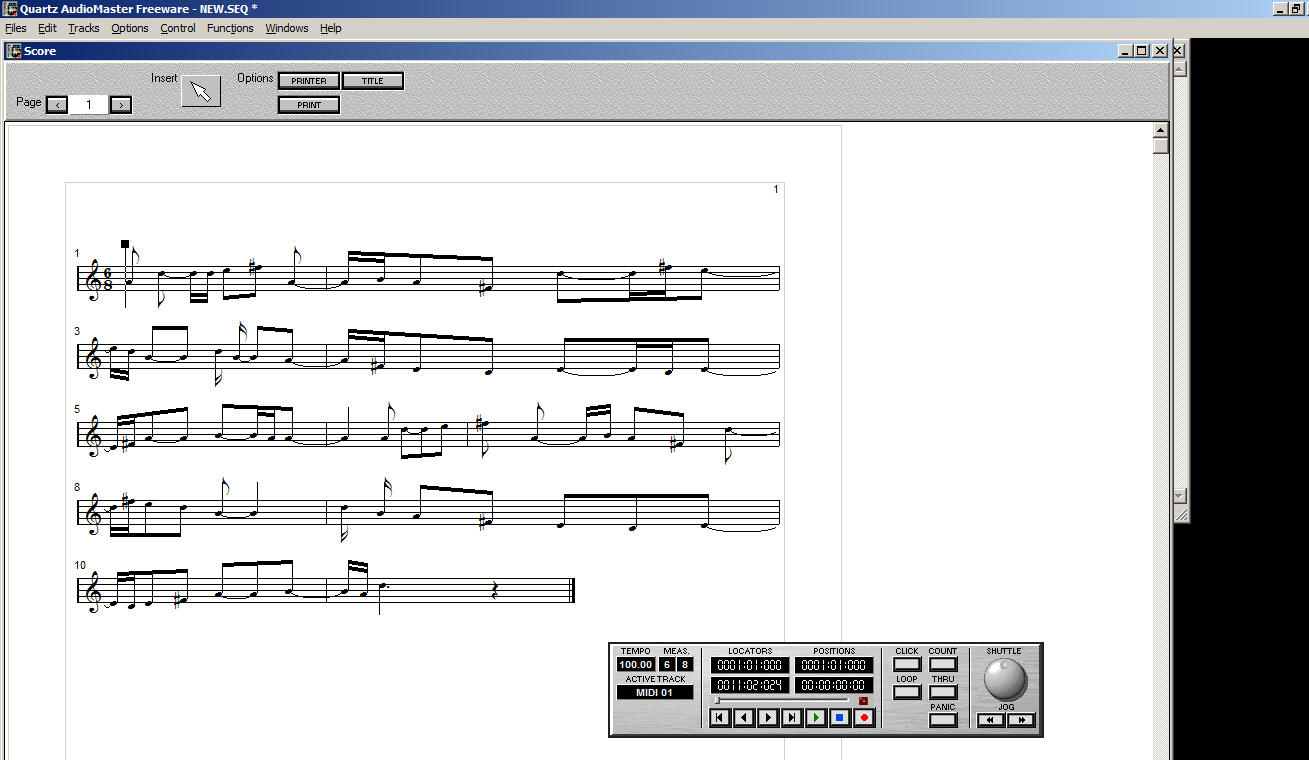Go to the next score page
This screenshot has width=1309, height=760.
[x=120, y=105]
